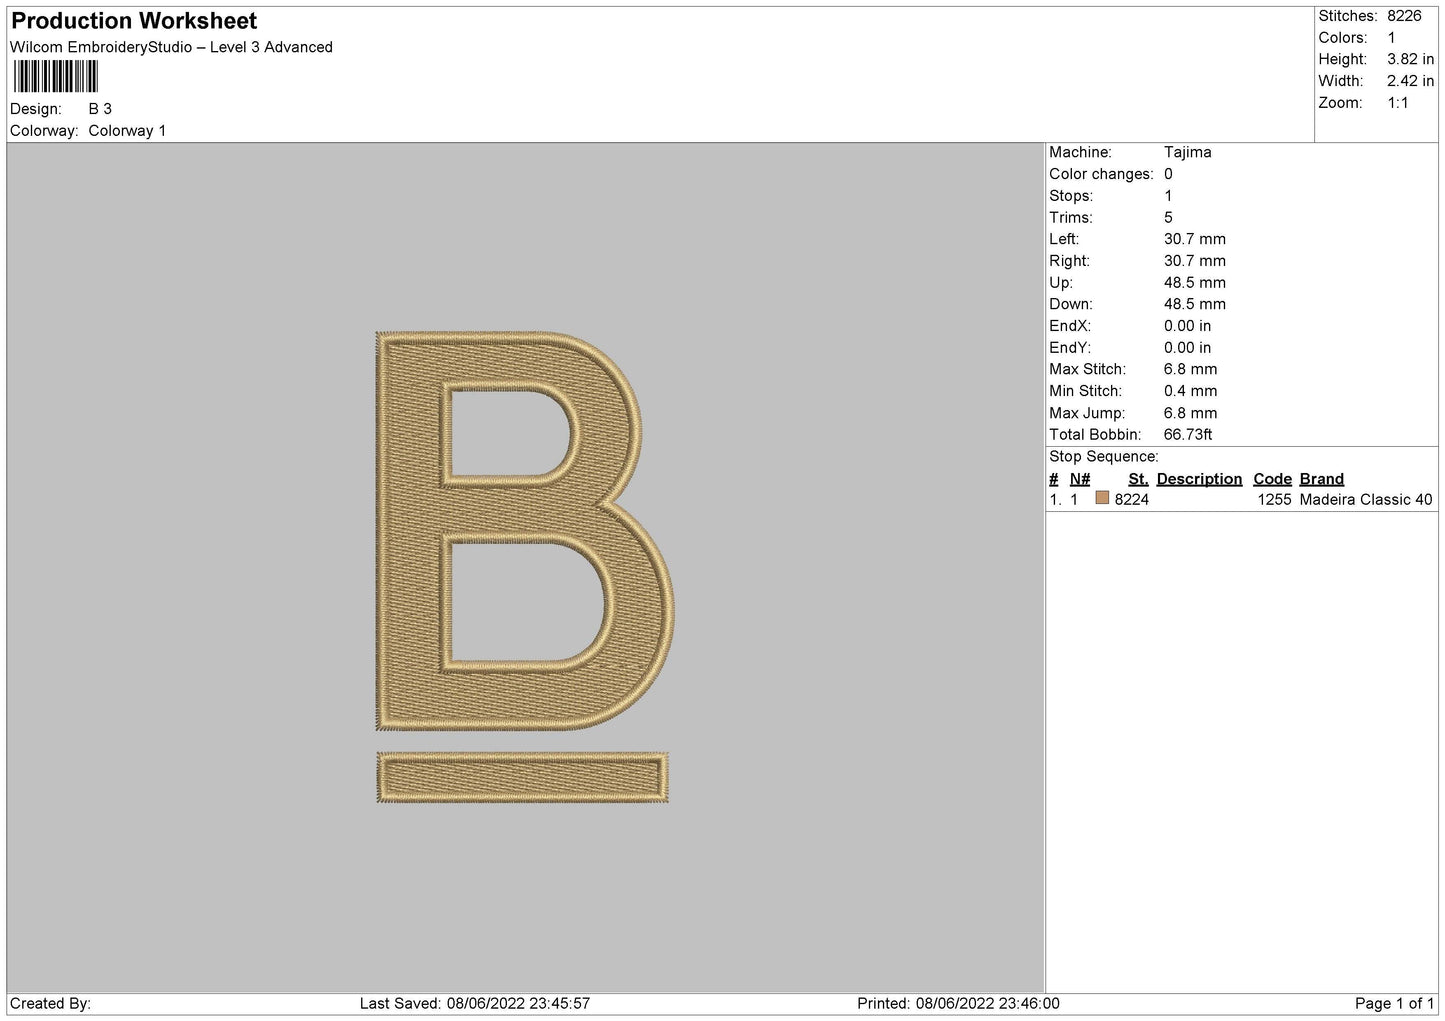Click the 'Last Saved: 08/06/2022 23:45:57' footer text
1445x1021 pixels.
[475, 1003]
